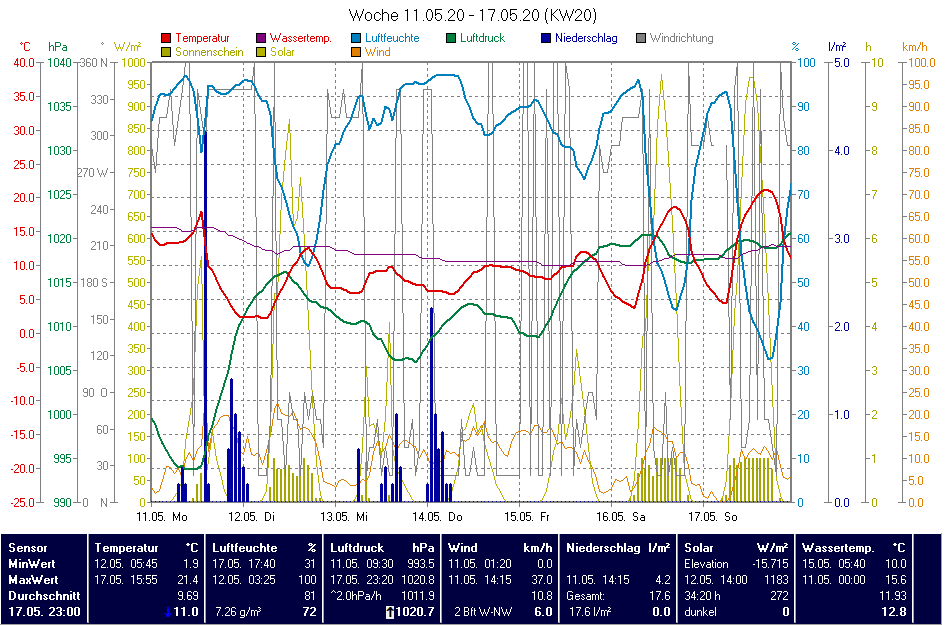Click the MaxWert row label
Image resolution: width=950 pixels, height=625 pixels.
click(x=33, y=580)
